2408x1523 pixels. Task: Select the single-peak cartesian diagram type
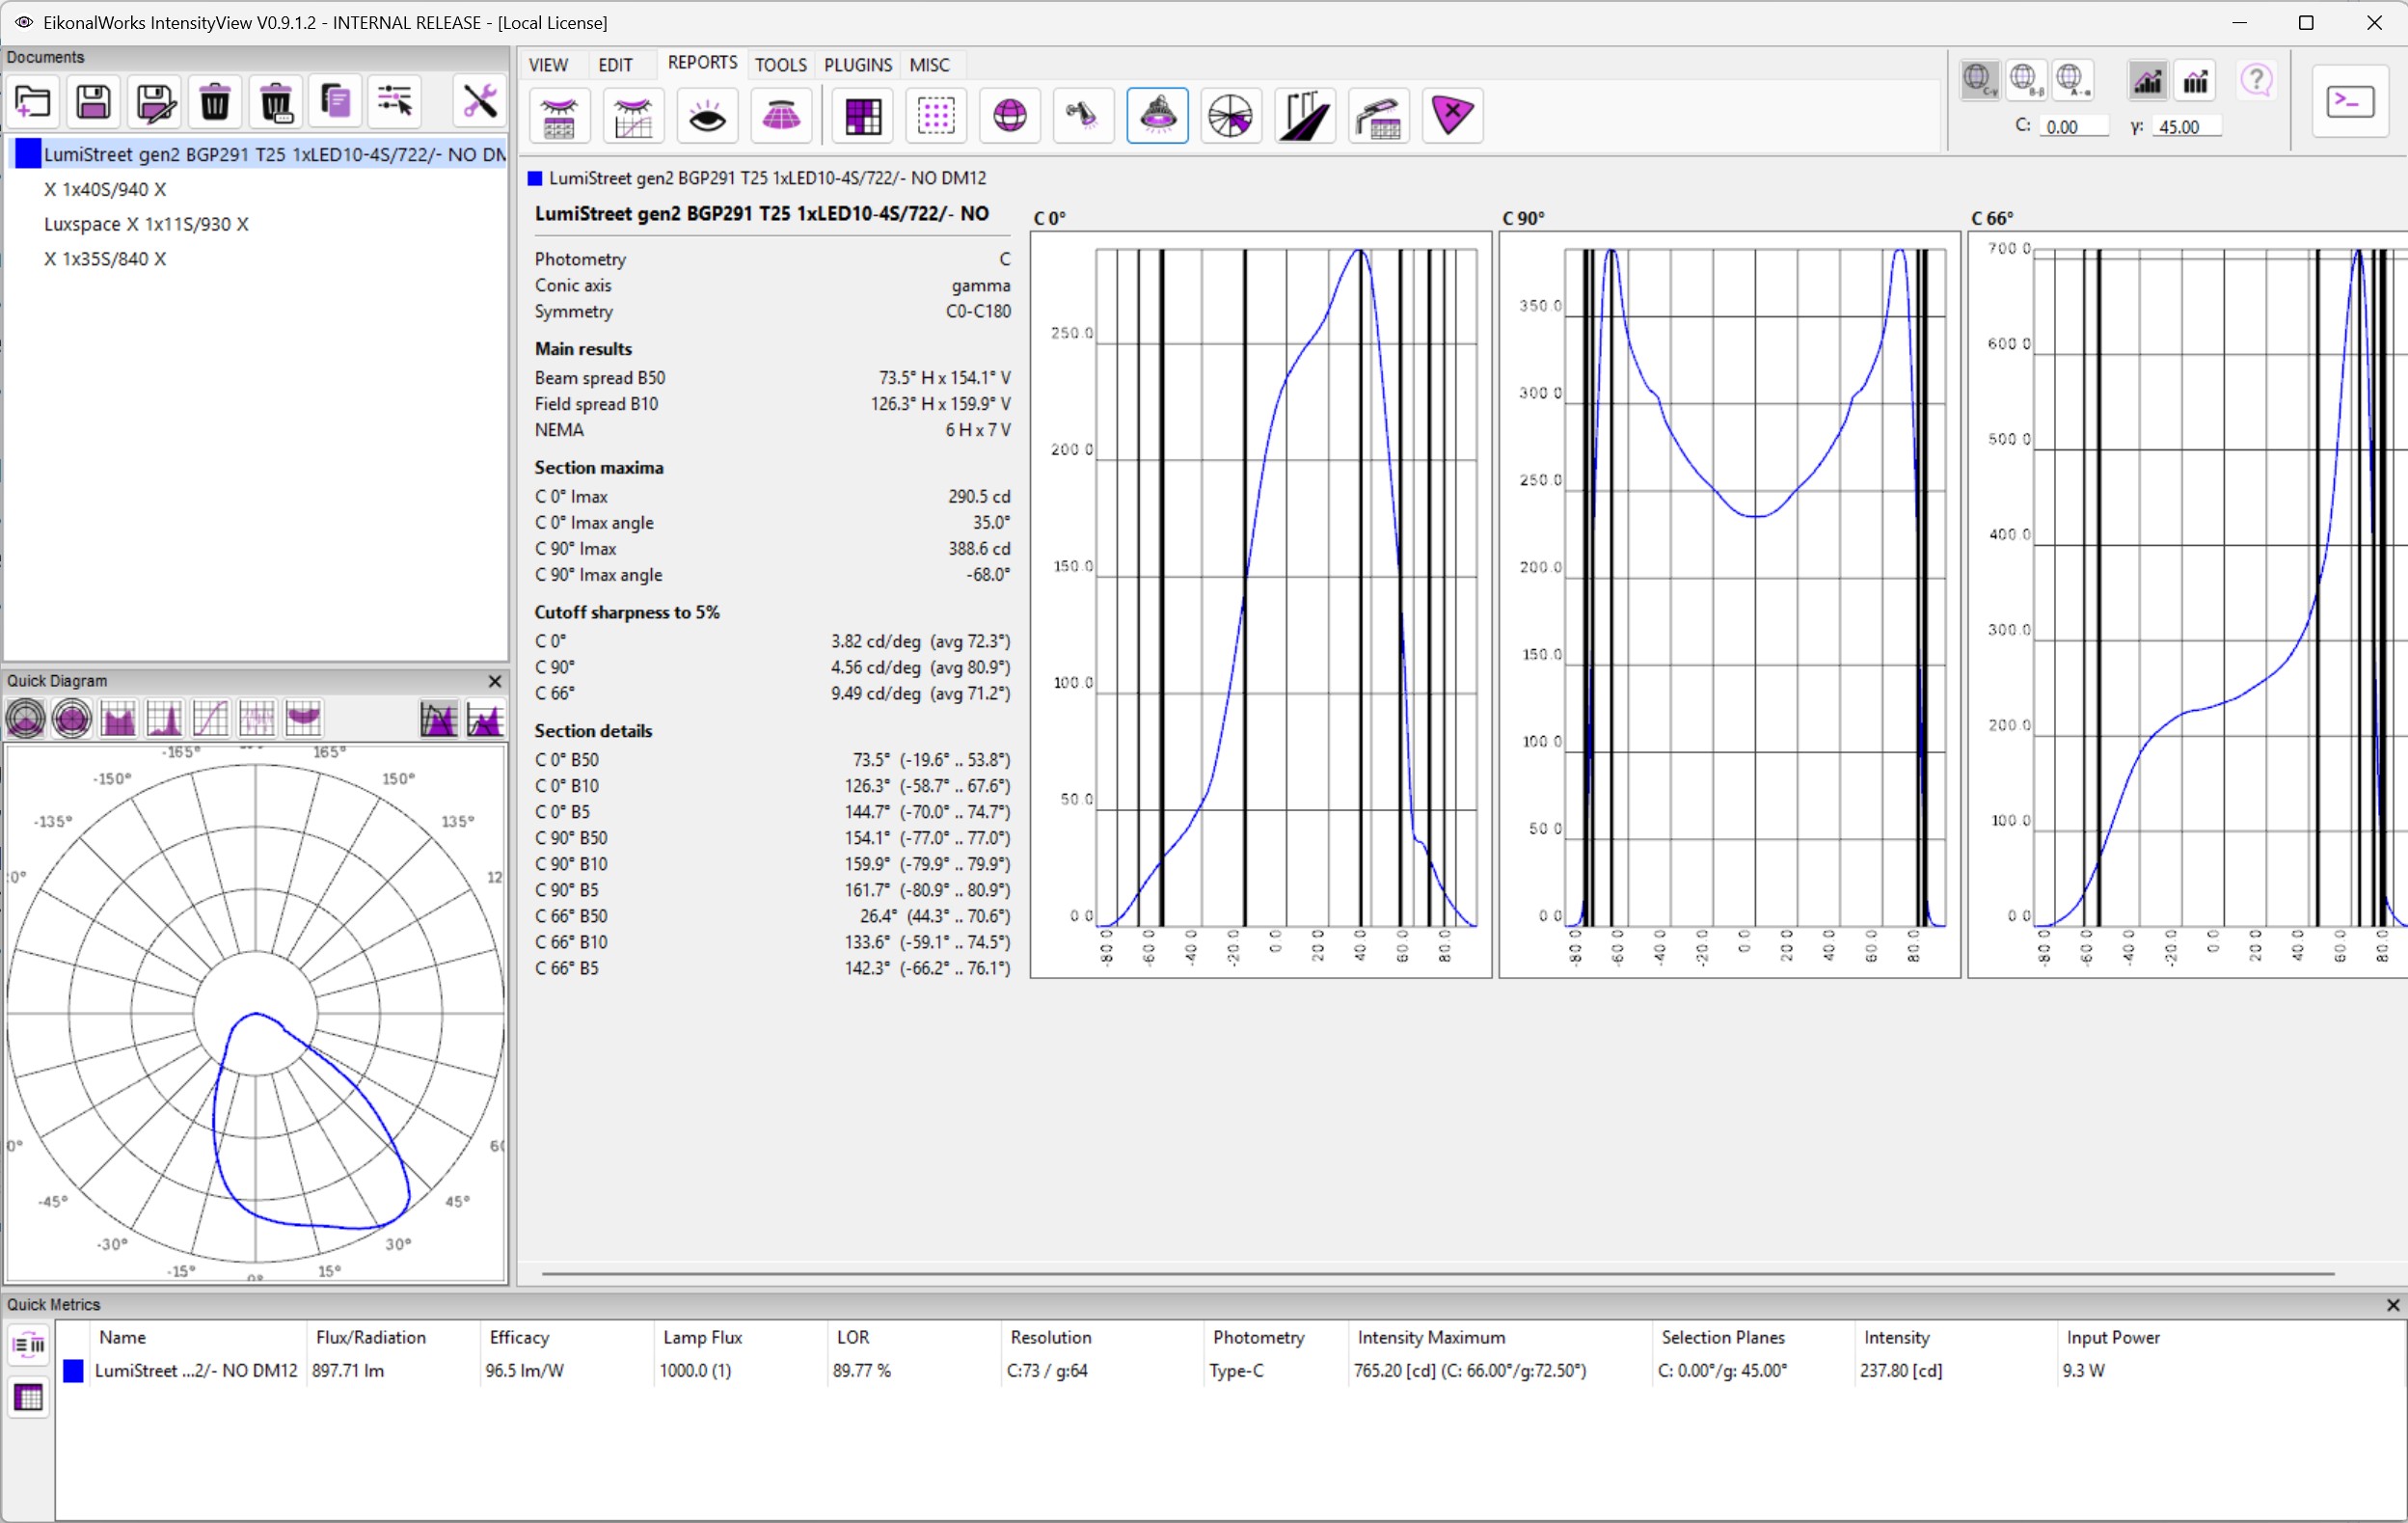click(164, 718)
